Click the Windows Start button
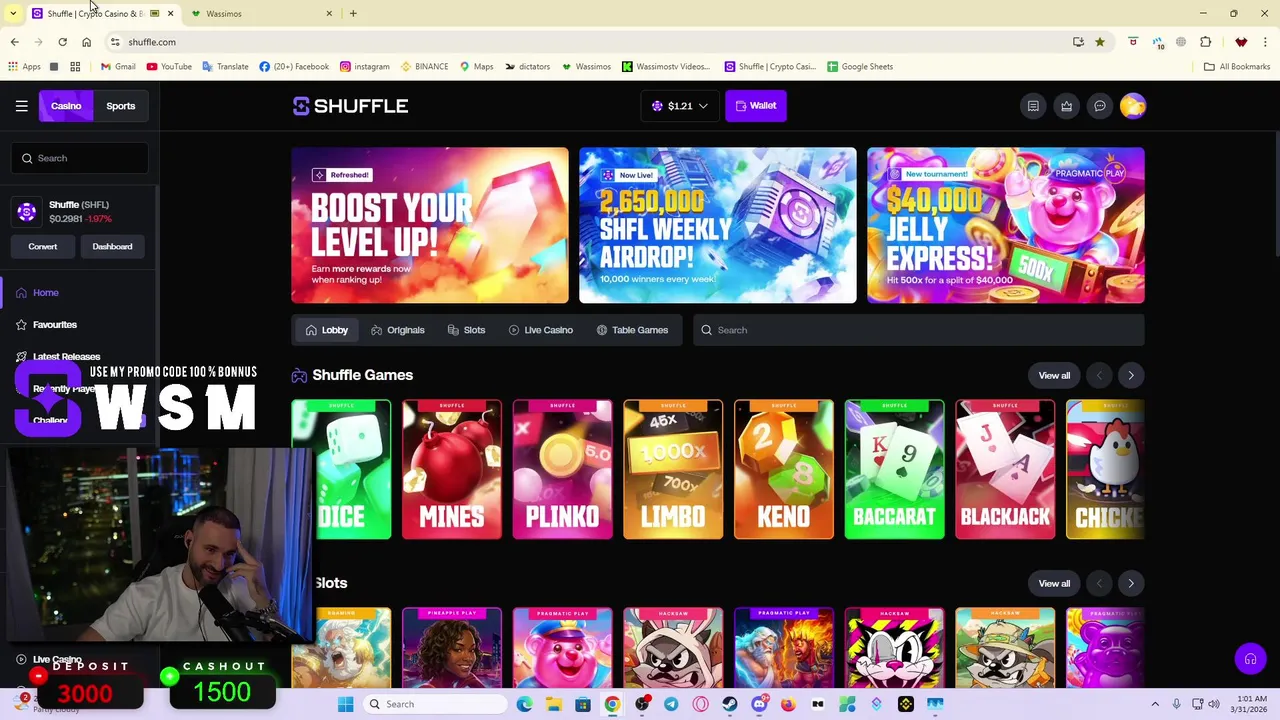The height and width of the screenshot is (720, 1280). coord(345,704)
